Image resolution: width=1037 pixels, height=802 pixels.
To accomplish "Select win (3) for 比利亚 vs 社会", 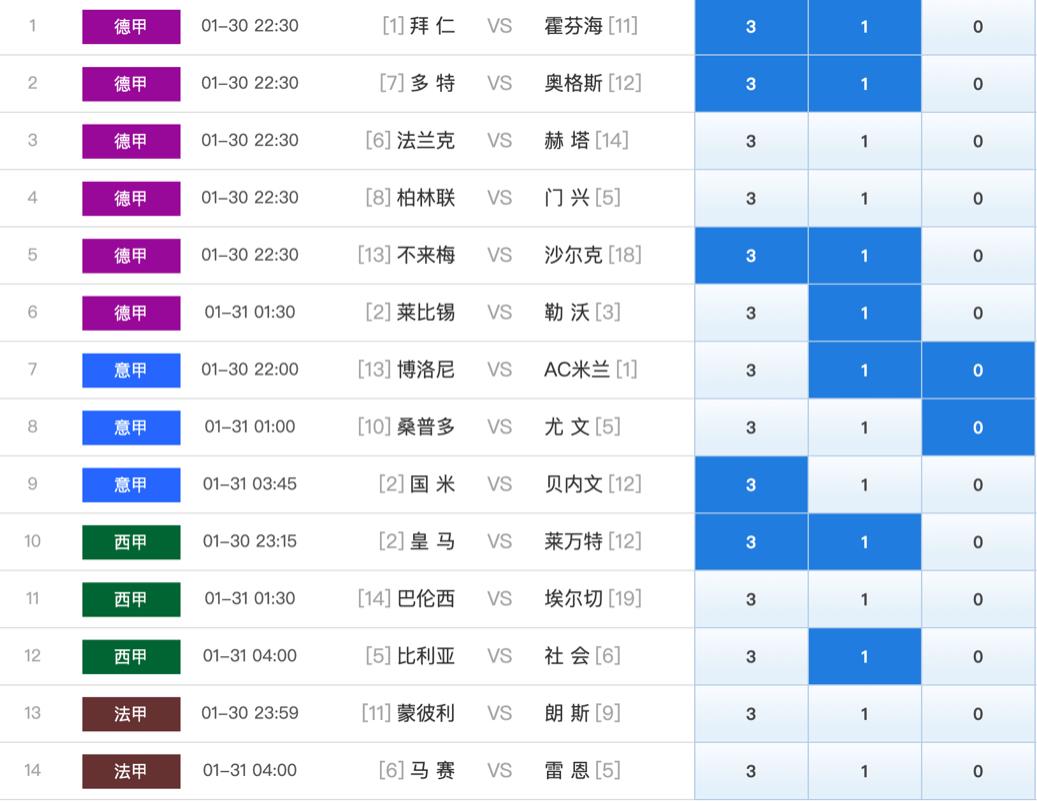I will [x=751, y=657].
